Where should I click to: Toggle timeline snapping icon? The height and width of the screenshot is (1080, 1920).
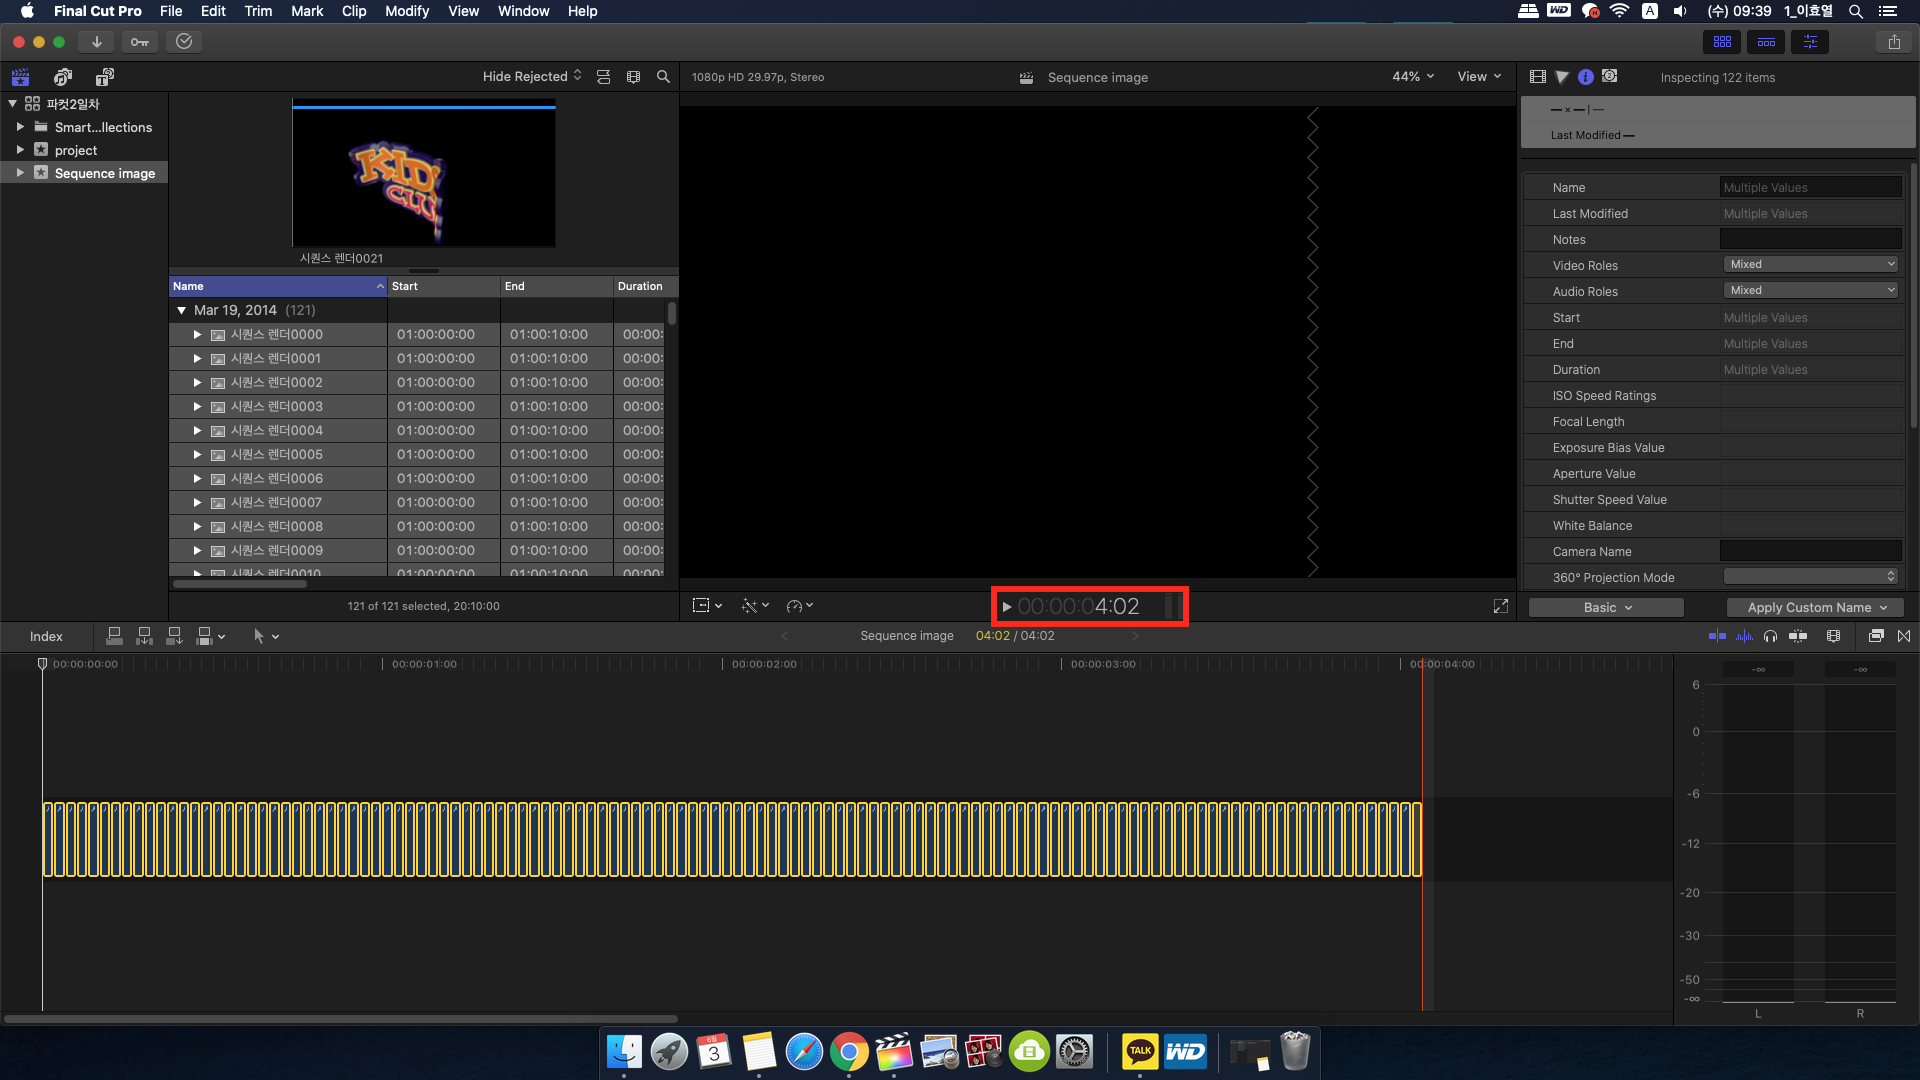pyautogui.click(x=1797, y=636)
